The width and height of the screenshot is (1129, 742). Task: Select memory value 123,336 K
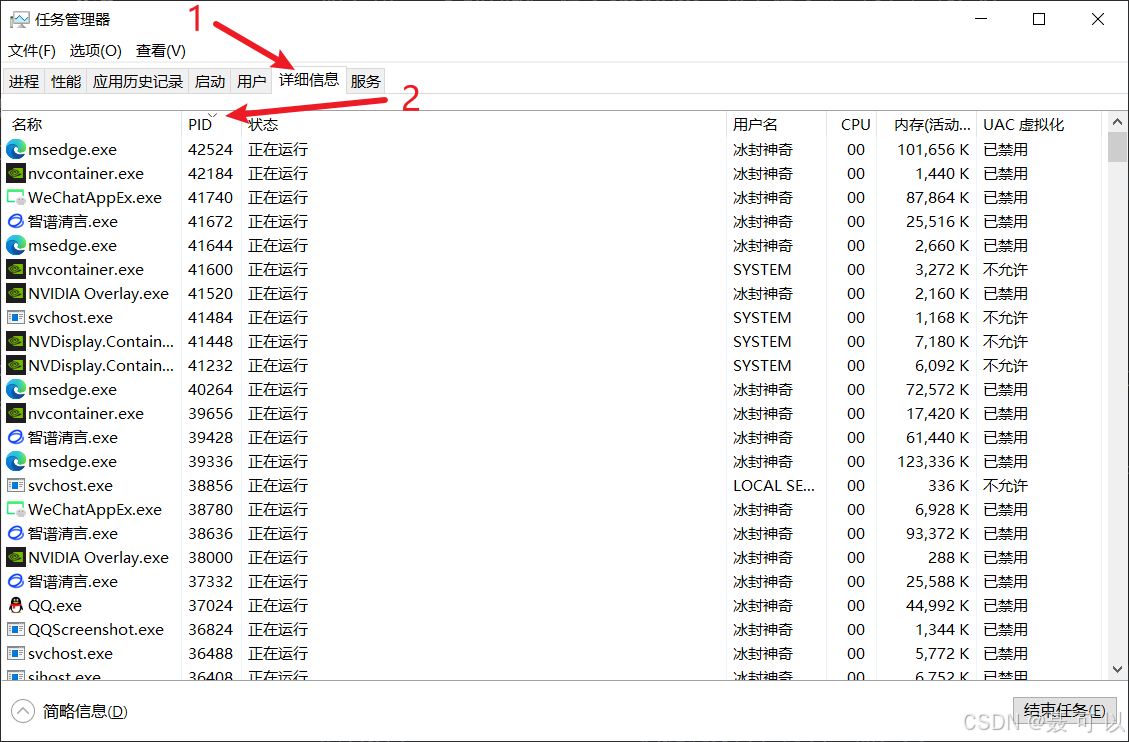932,461
